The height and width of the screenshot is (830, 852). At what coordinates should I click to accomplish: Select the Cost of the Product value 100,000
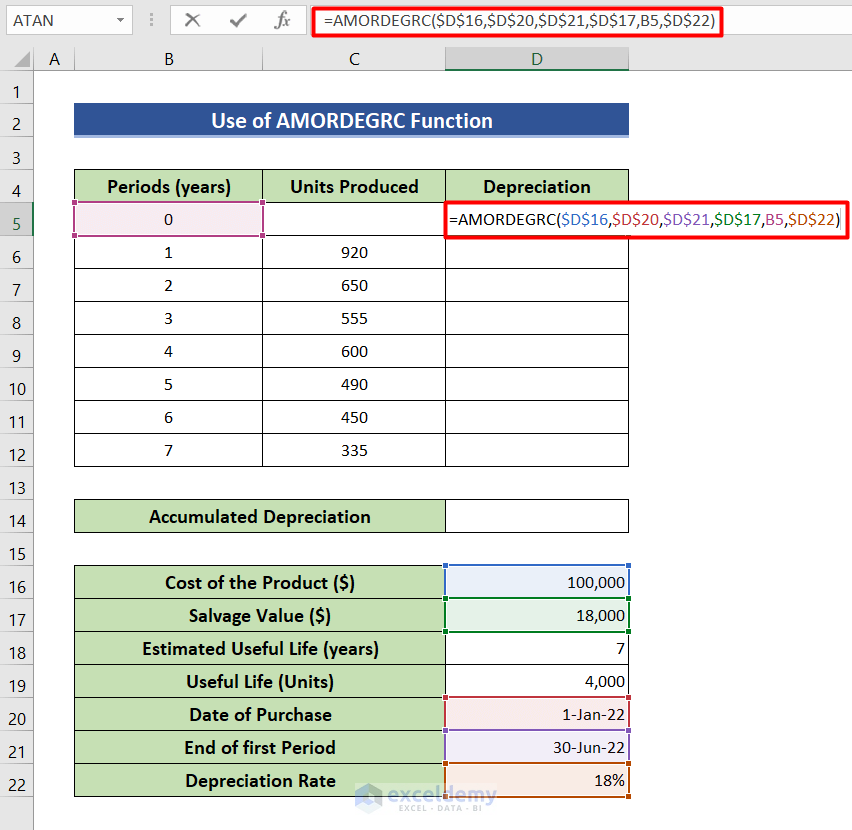(537, 582)
